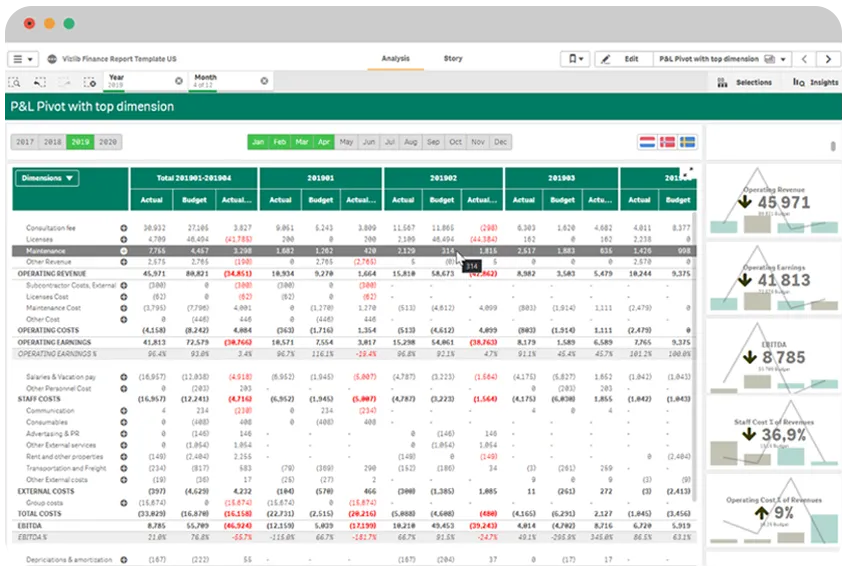This screenshot has width=850, height=569.
Task: Open the hamburger navigation menu
Action: coord(23,59)
